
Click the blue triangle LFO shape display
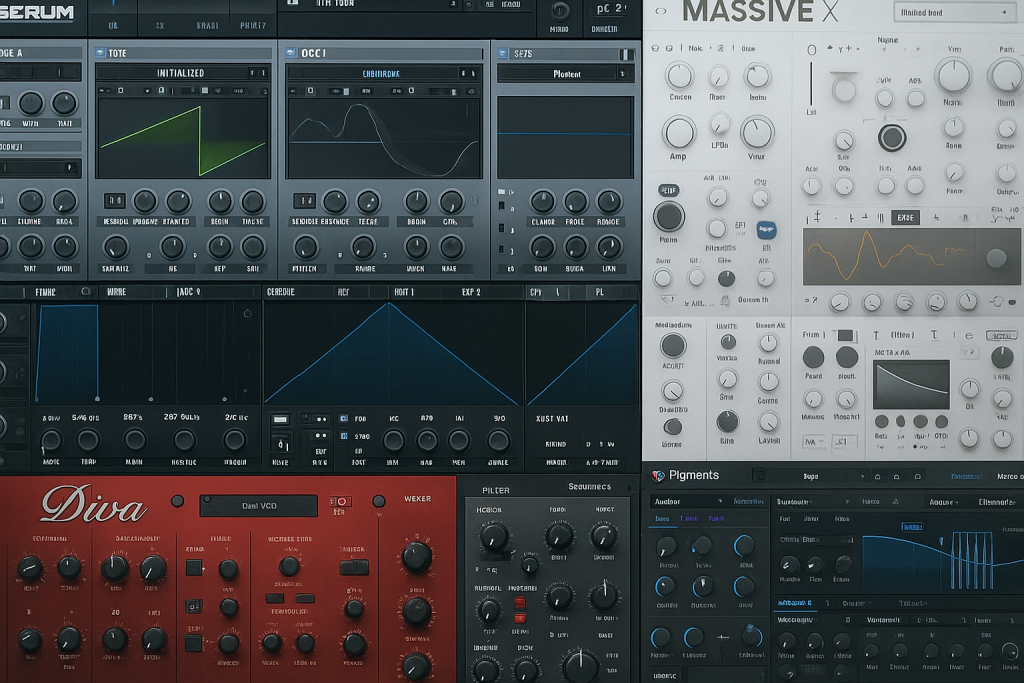tap(391, 353)
